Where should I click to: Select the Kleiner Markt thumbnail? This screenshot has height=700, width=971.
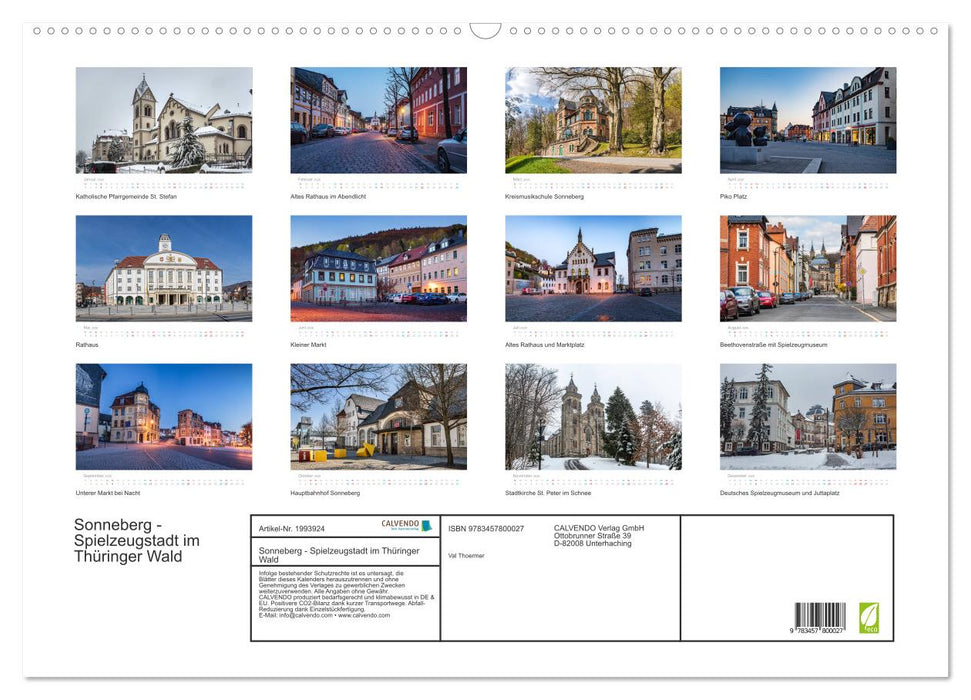pyautogui.click(x=378, y=268)
